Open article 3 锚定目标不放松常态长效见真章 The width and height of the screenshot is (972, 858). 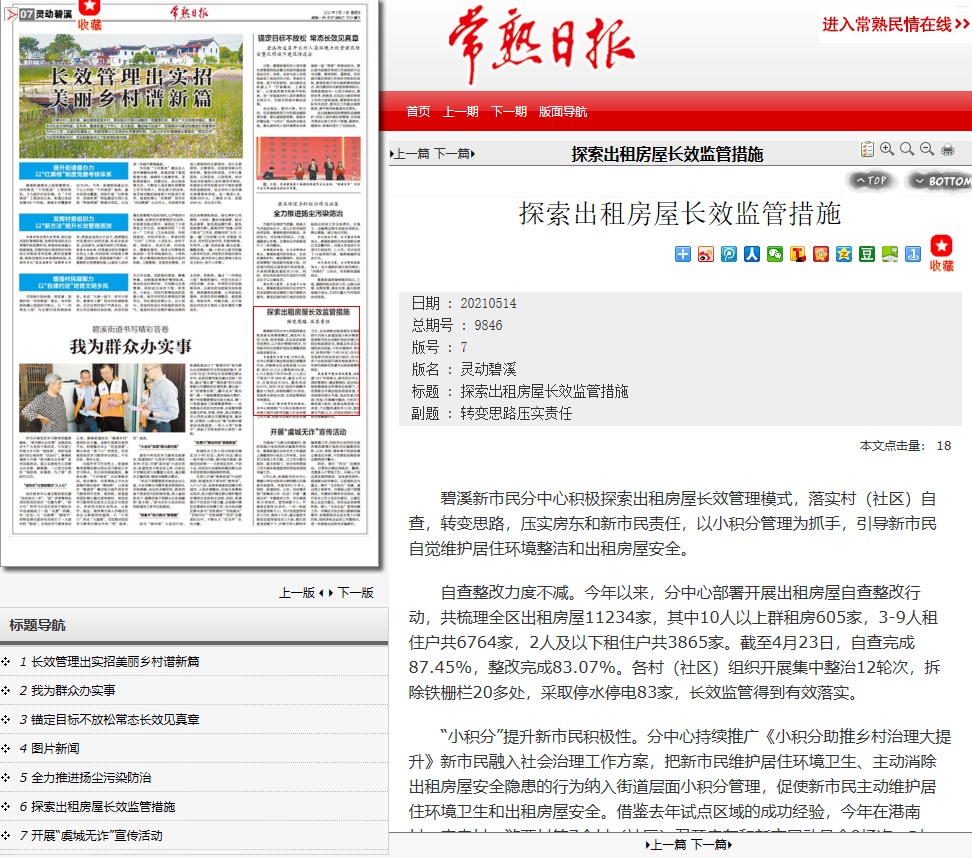click(x=115, y=720)
